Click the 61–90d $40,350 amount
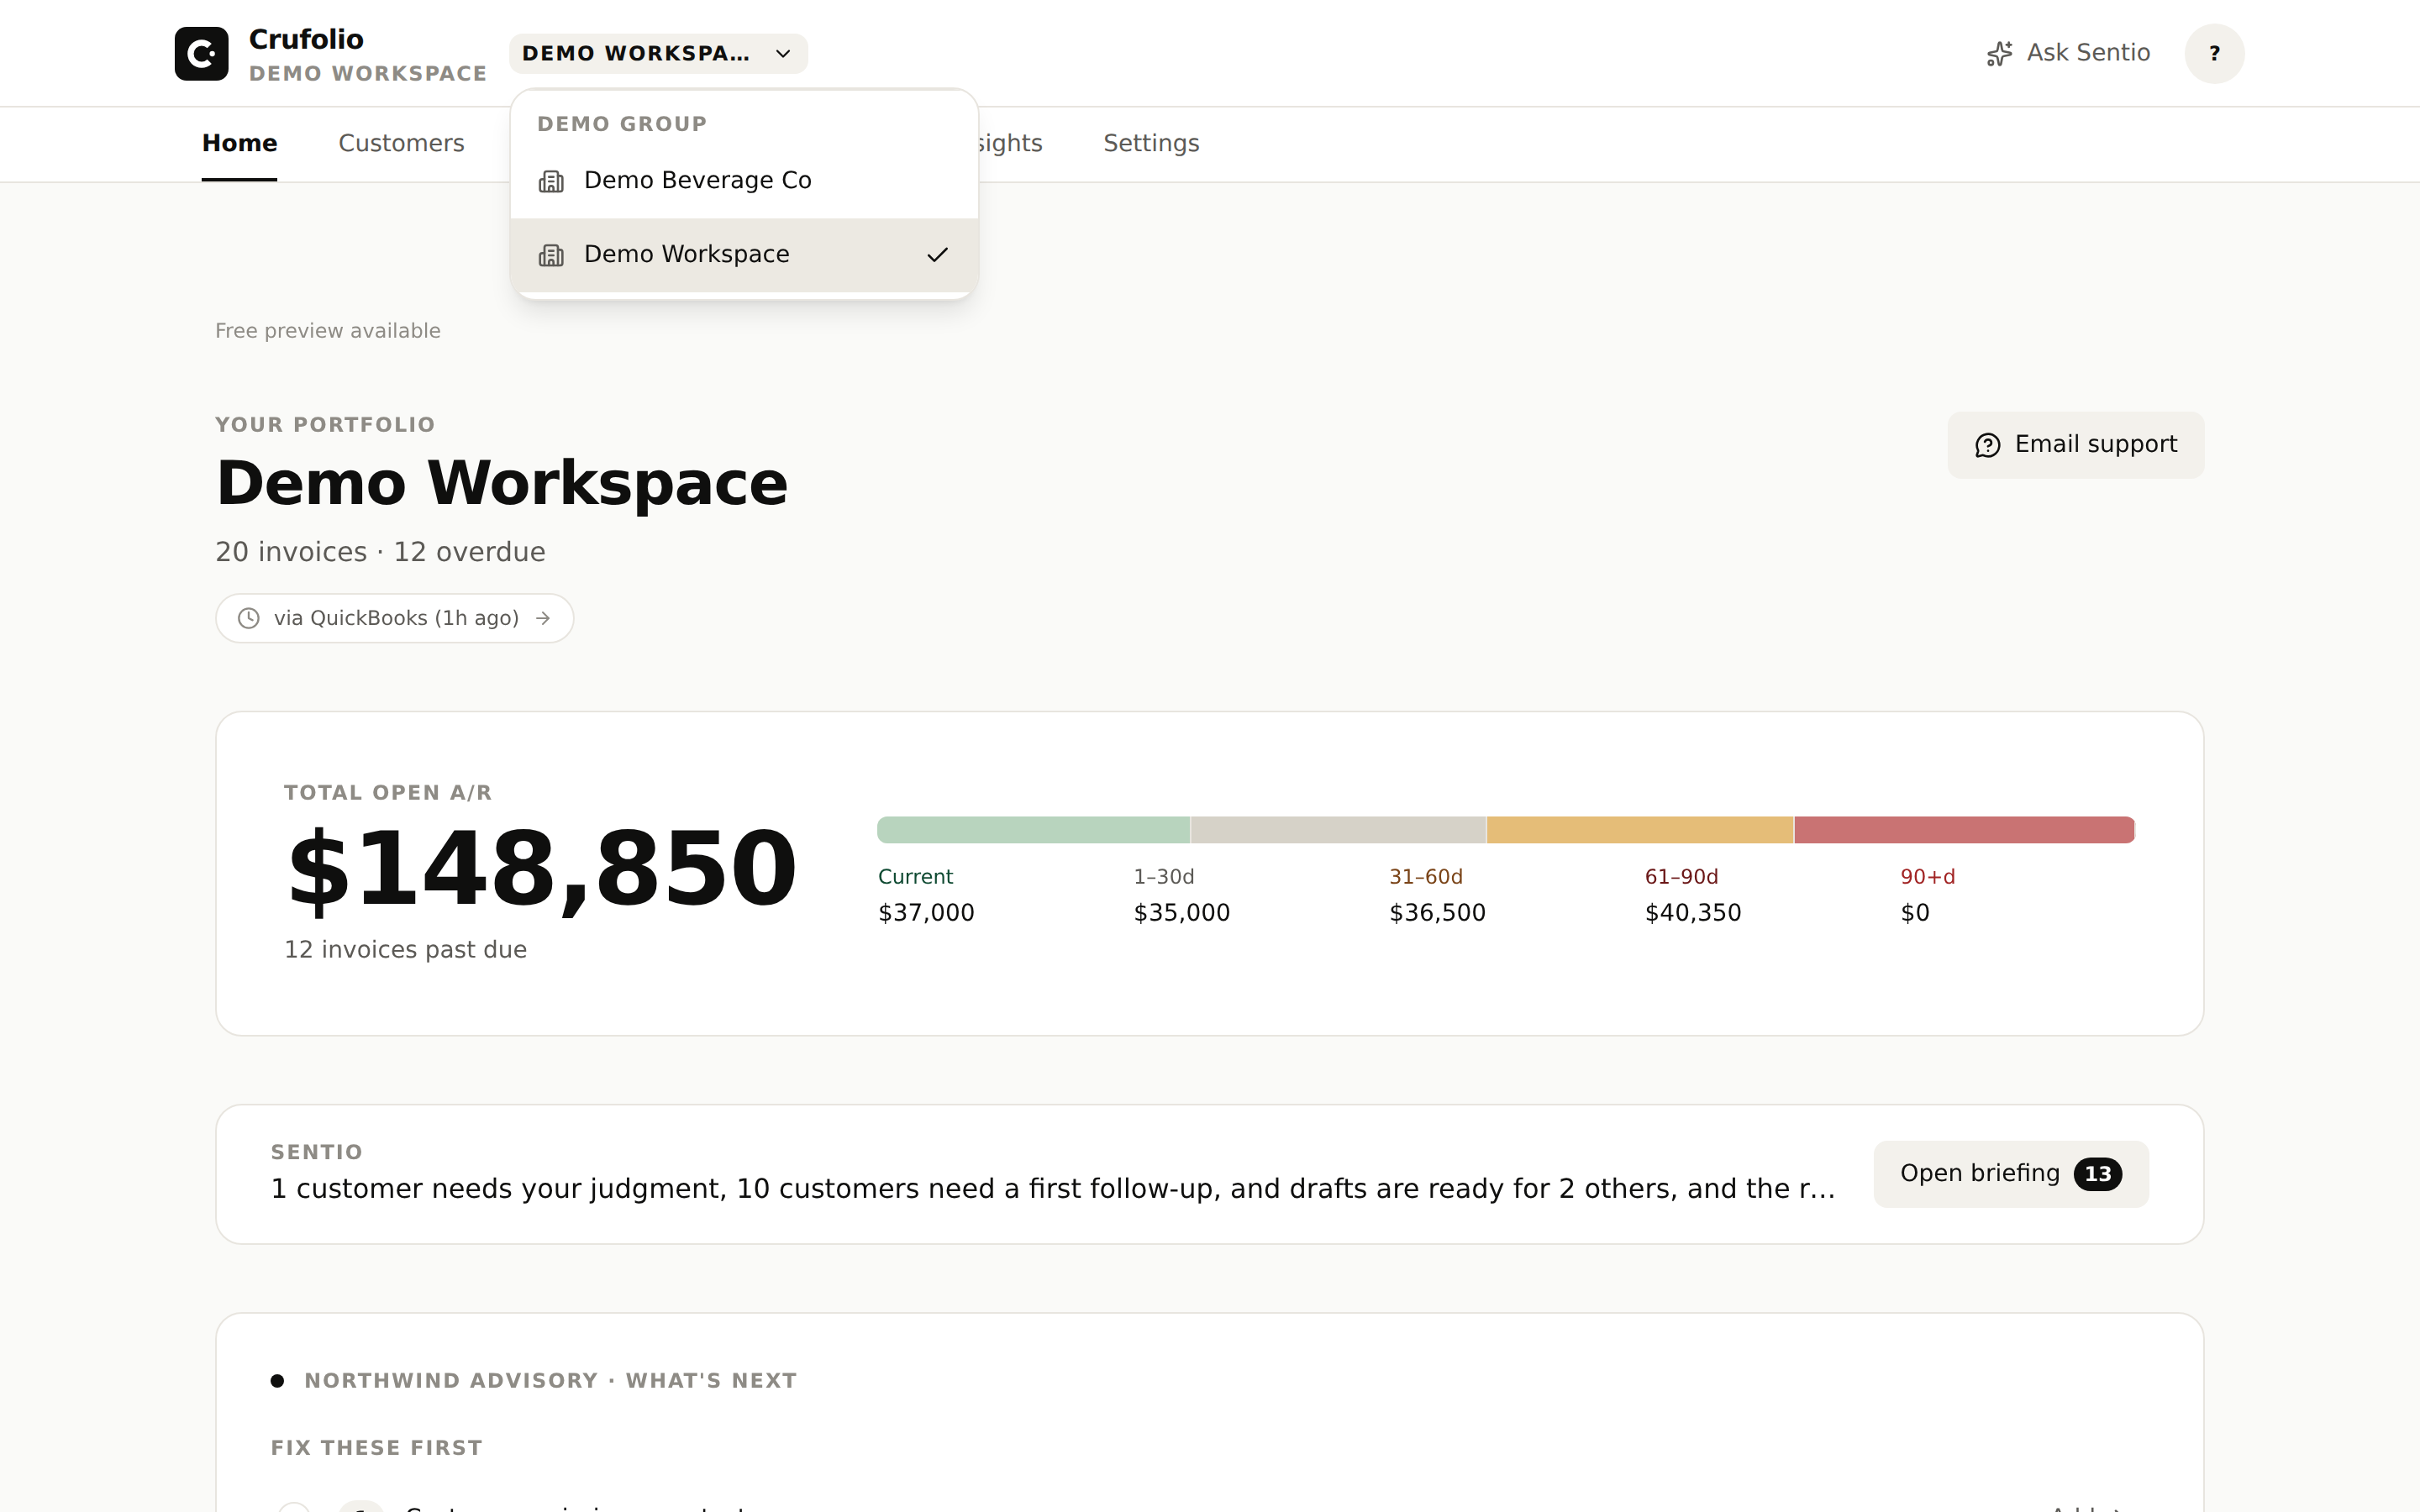This screenshot has width=2420, height=1512. 1693,913
